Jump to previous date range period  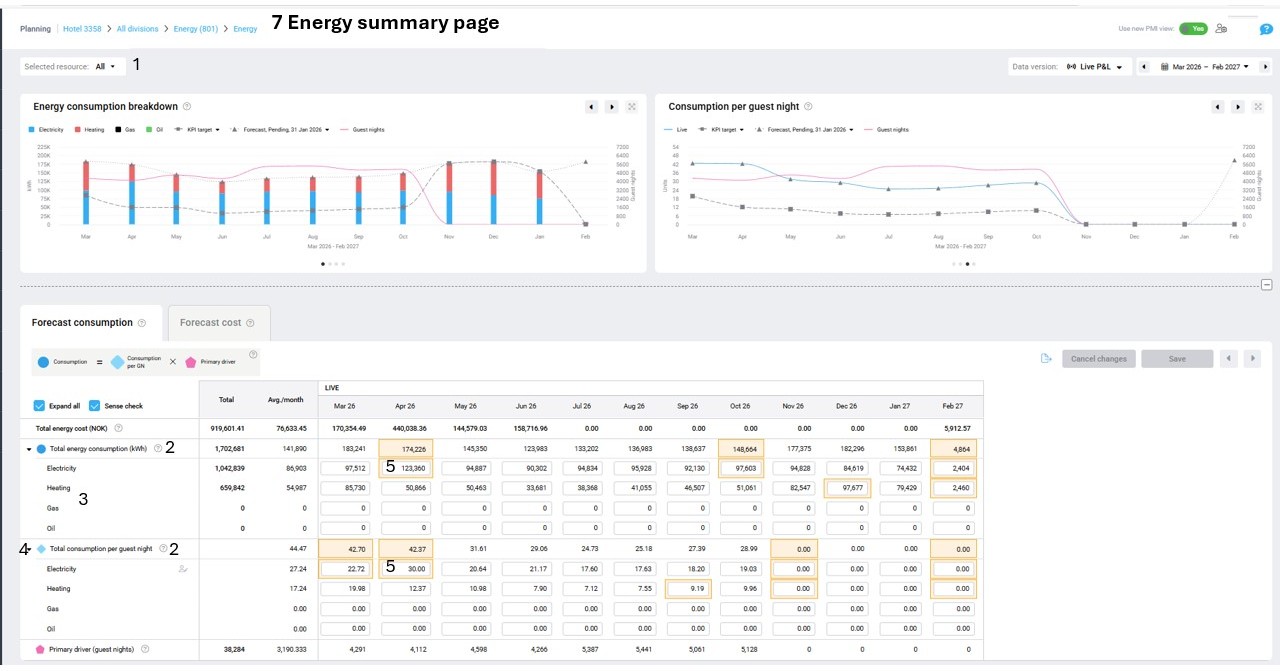coord(1145,67)
